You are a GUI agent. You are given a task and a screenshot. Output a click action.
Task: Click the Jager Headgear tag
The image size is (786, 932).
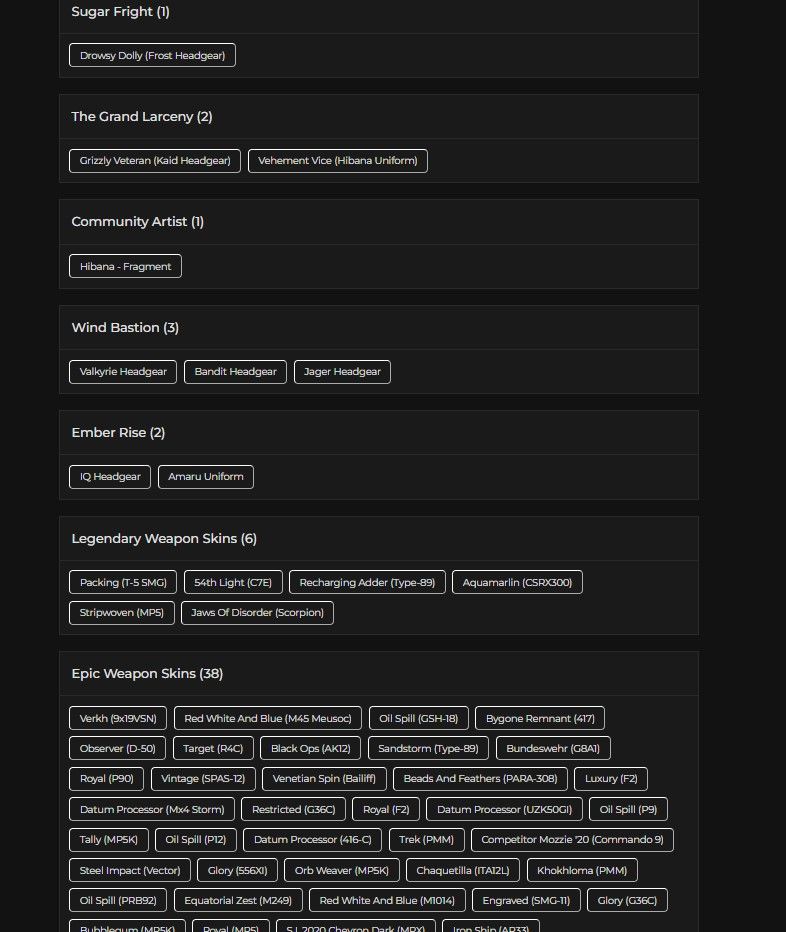point(342,371)
